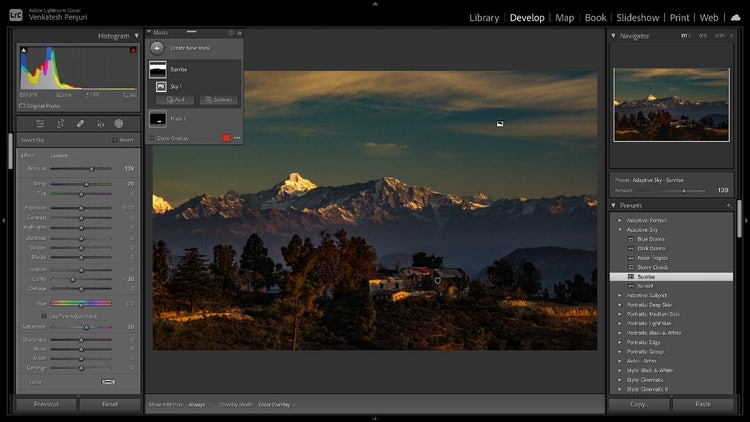Click the Sky 1 mask component icon
The width and height of the screenshot is (750, 422).
(161, 87)
